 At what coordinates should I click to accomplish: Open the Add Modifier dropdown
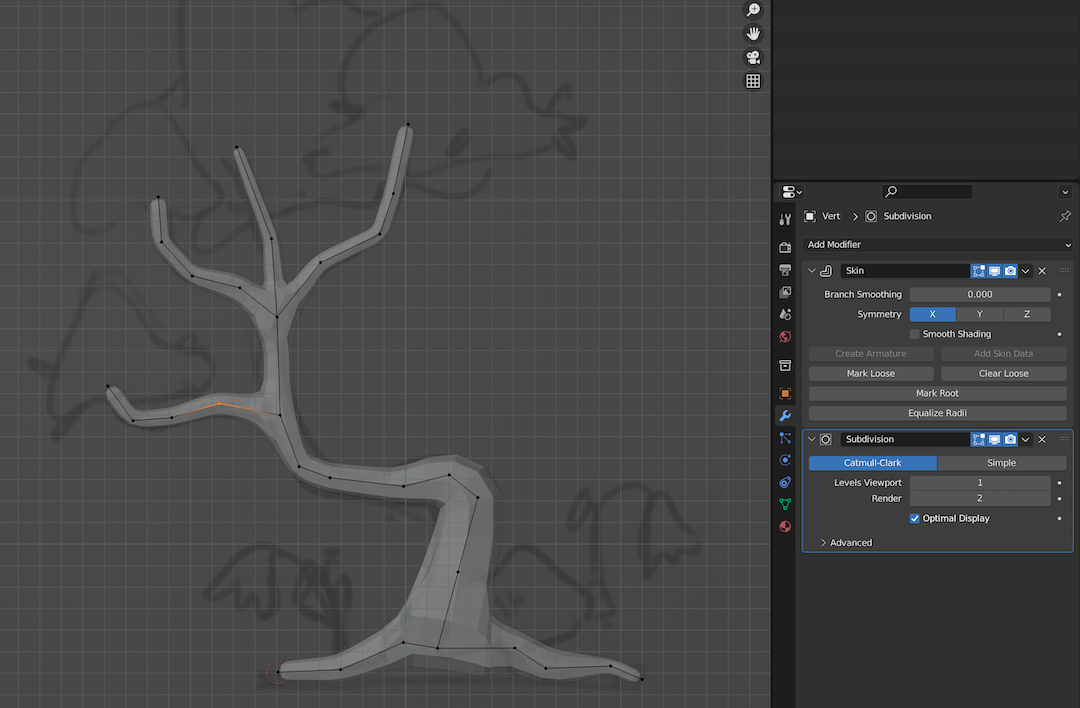pos(937,244)
